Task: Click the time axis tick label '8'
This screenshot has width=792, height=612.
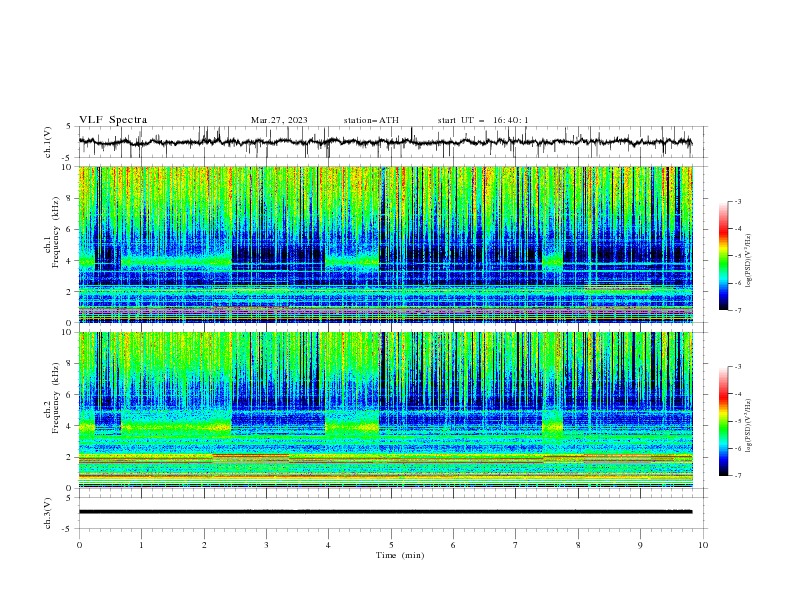Action: point(578,545)
